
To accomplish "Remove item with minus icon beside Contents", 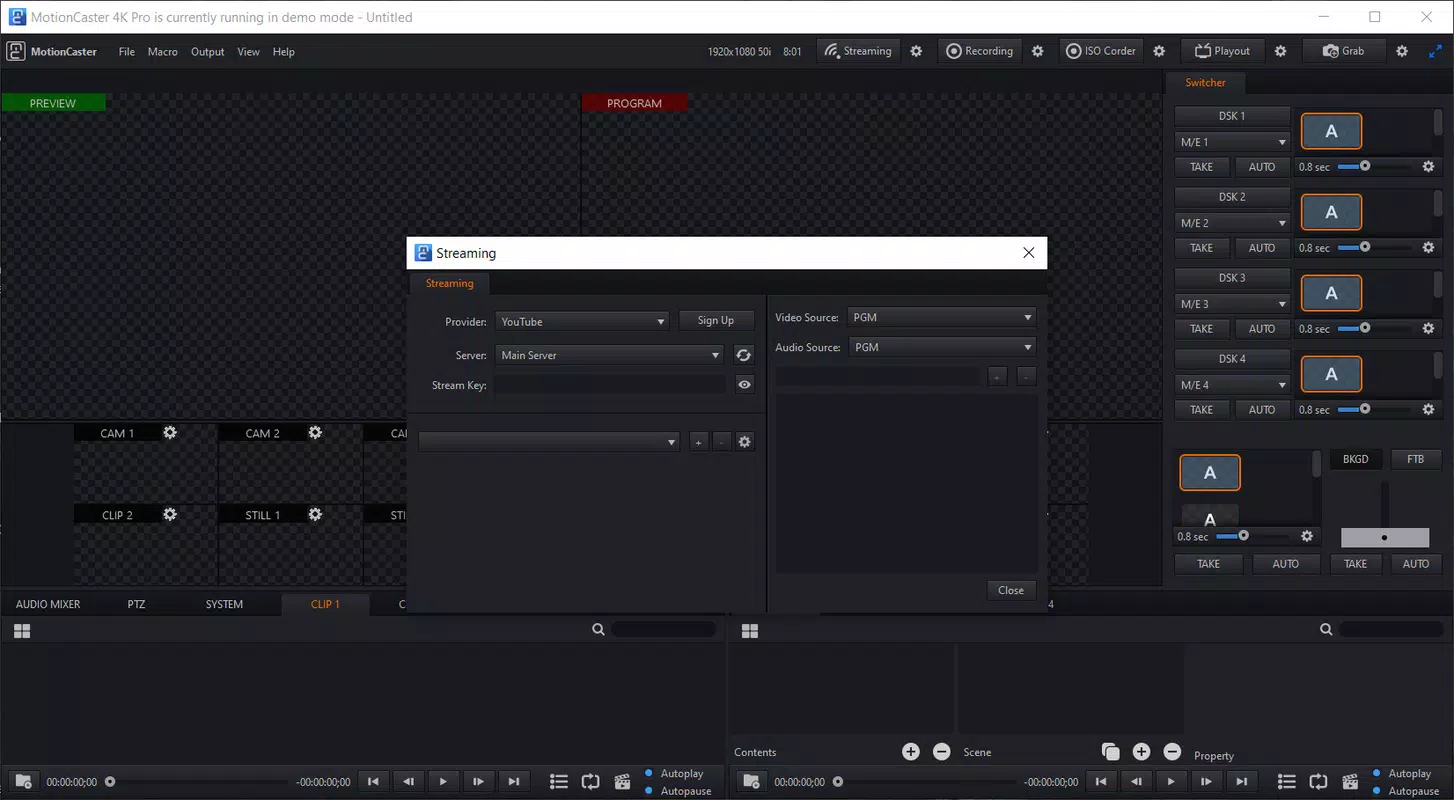I will pyautogui.click(x=942, y=752).
